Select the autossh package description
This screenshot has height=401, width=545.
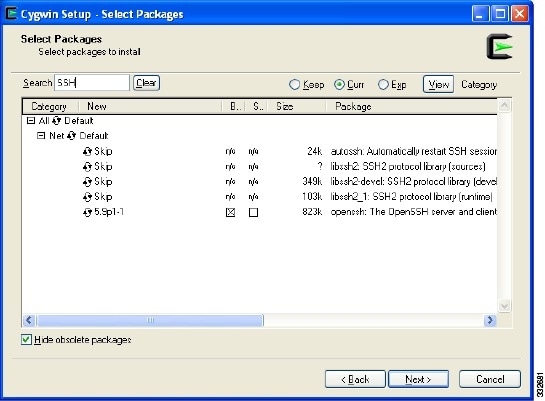413,151
